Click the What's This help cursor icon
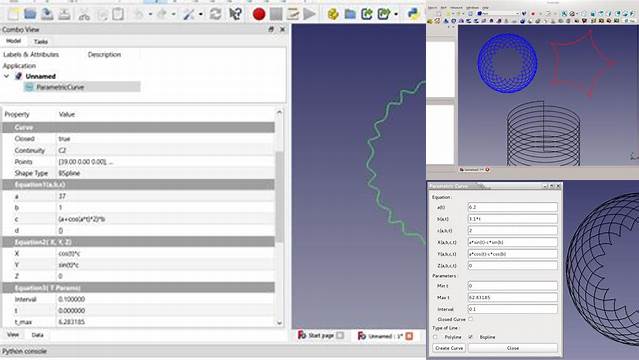 [235, 14]
